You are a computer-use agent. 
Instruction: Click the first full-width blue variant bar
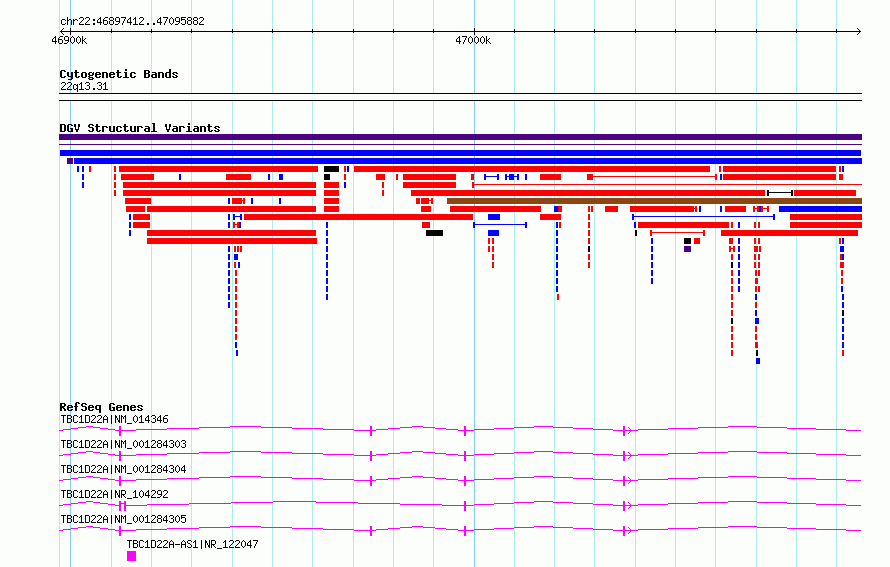pyautogui.click(x=460, y=153)
